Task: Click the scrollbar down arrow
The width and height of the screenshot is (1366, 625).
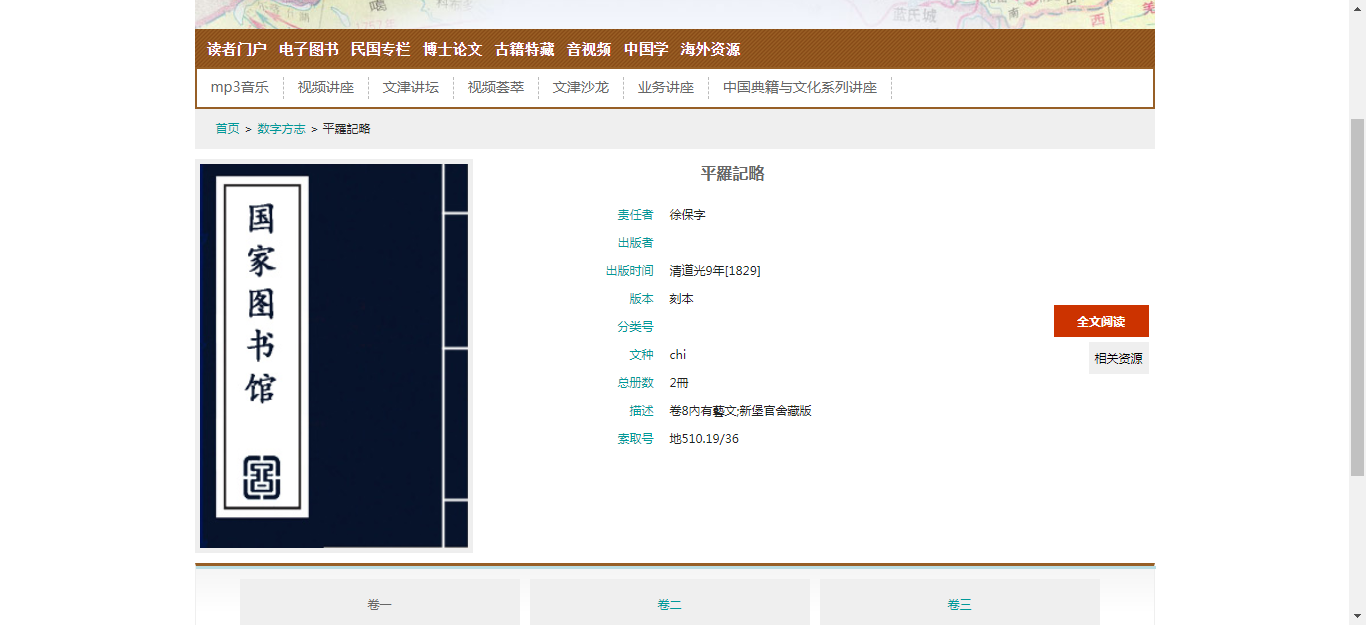Action: [x=1357, y=616]
